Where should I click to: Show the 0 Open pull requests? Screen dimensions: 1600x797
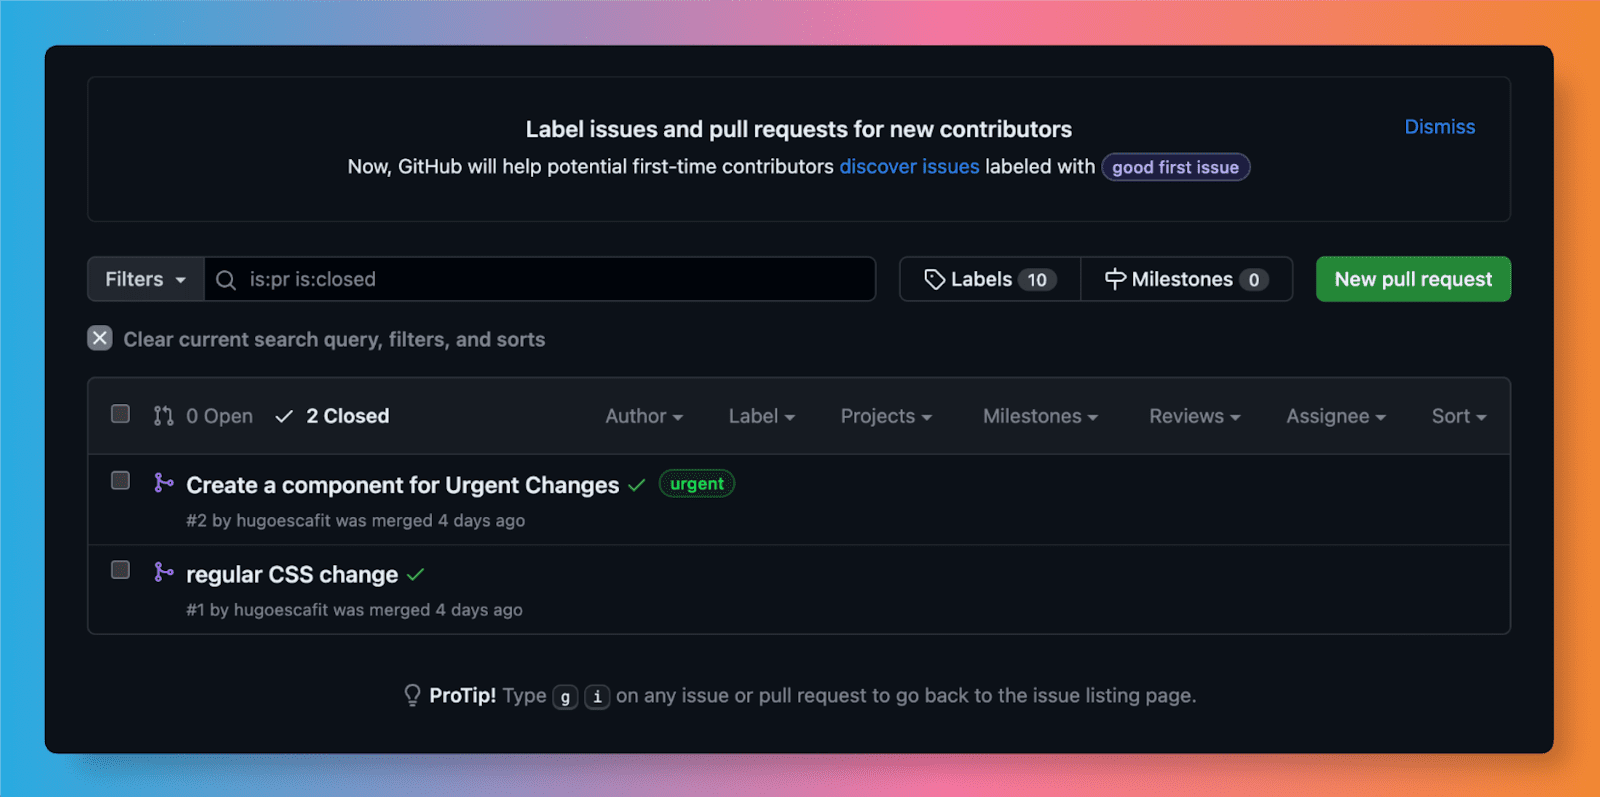(x=203, y=416)
